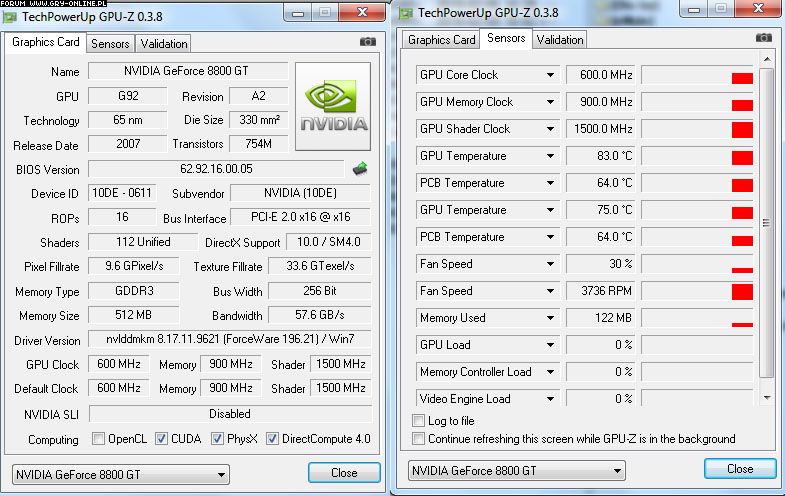
Task: Open the 3736 RPM Fan Speed dropdown
Action: click(550, 291)
